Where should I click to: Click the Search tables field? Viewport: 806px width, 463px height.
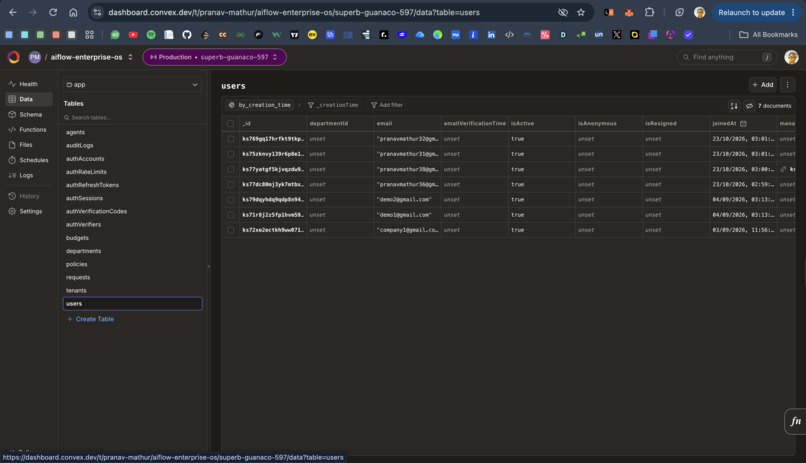click(x=132, y=118)
